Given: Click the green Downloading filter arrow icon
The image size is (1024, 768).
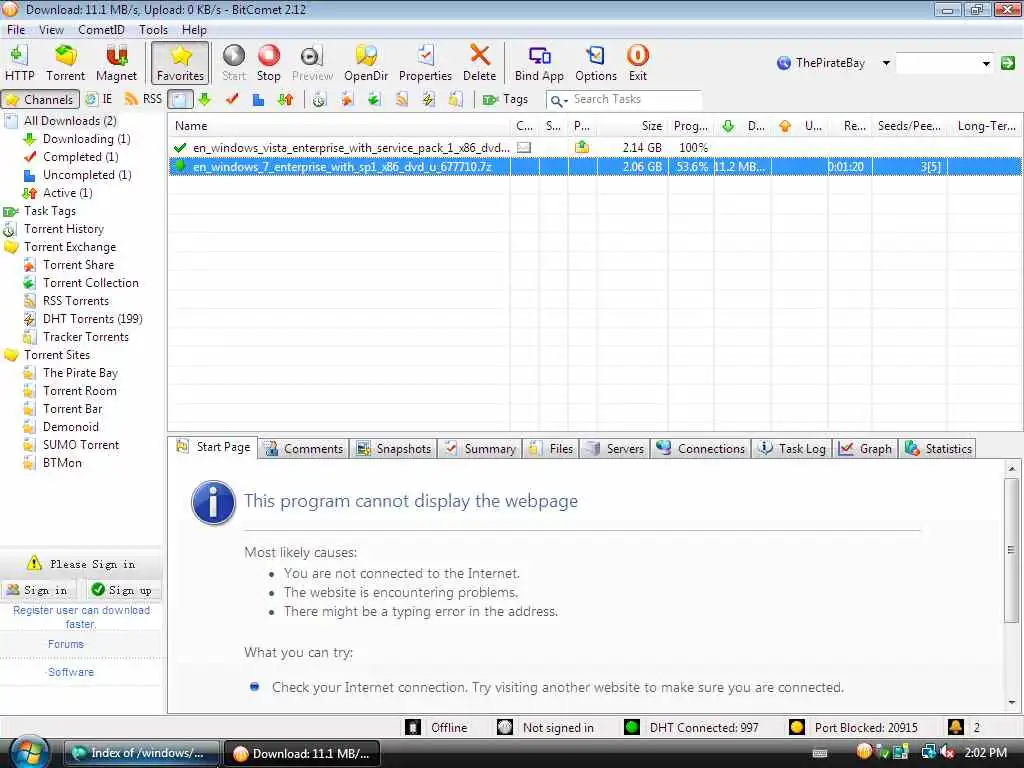Looking at the screenshot, I should point(204,99).
